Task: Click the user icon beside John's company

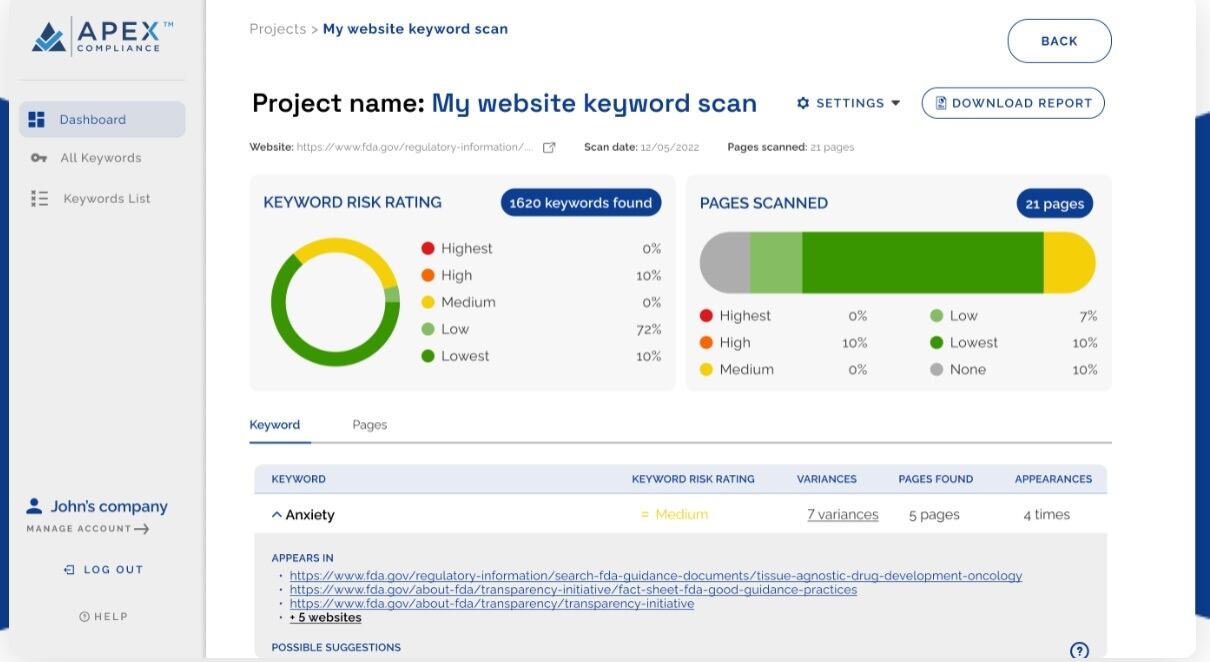Action: tap(32, 506)
